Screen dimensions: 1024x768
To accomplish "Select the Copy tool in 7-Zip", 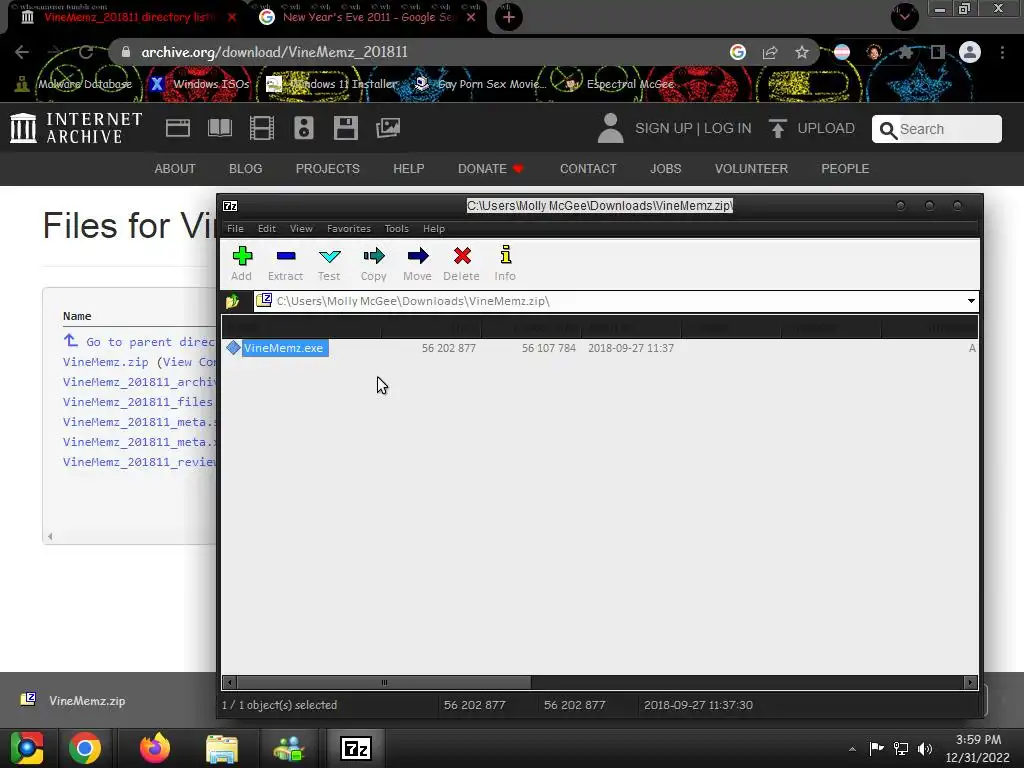I will pyautogui.click(x=374, y=263).
